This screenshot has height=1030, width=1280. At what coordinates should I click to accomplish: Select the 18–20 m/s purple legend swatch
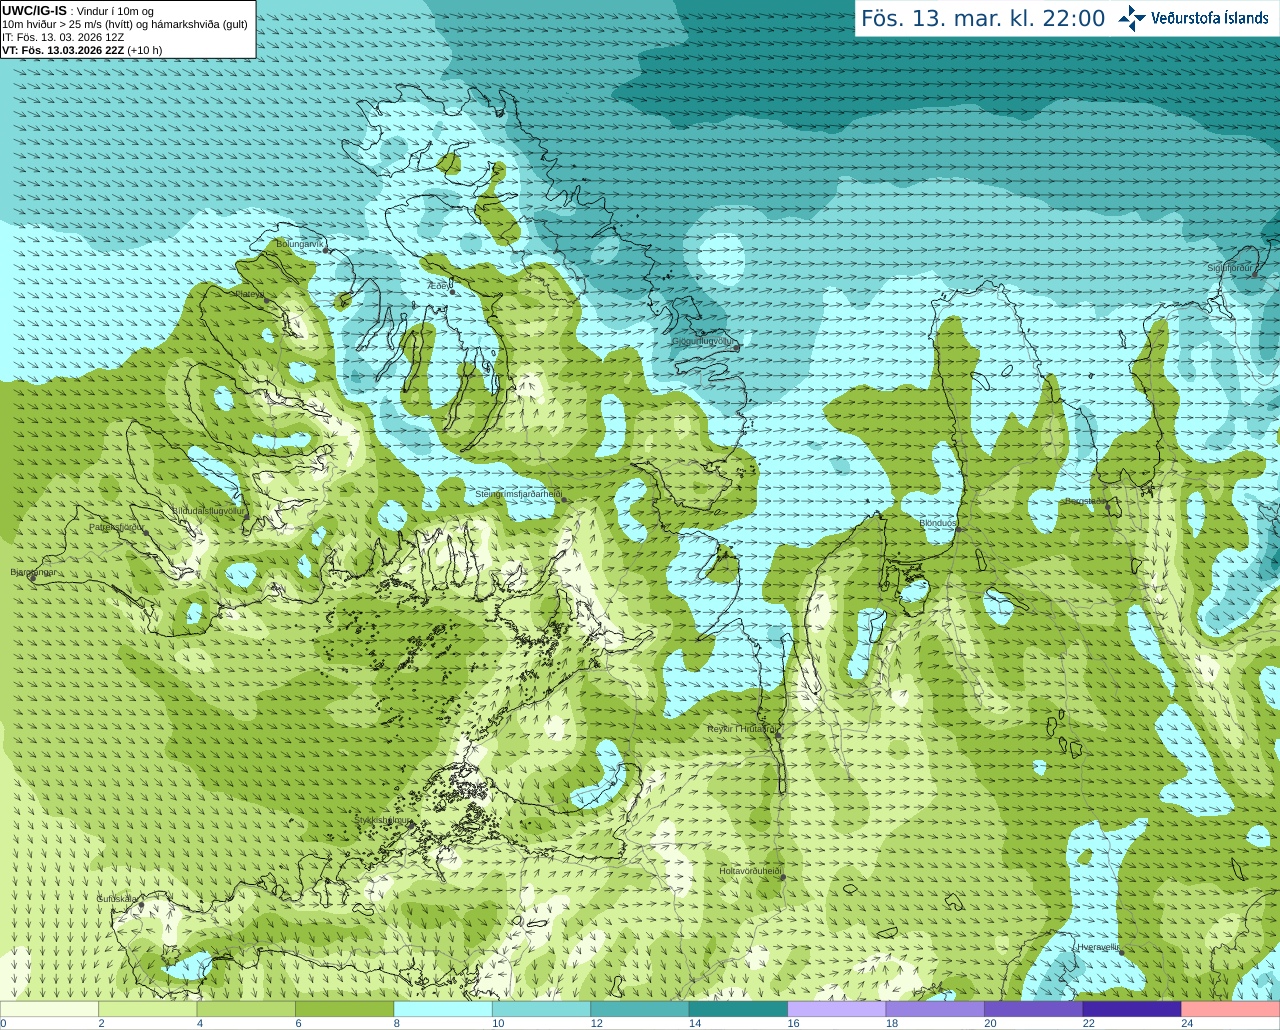pyautogui.click(x=935, y=1009)
